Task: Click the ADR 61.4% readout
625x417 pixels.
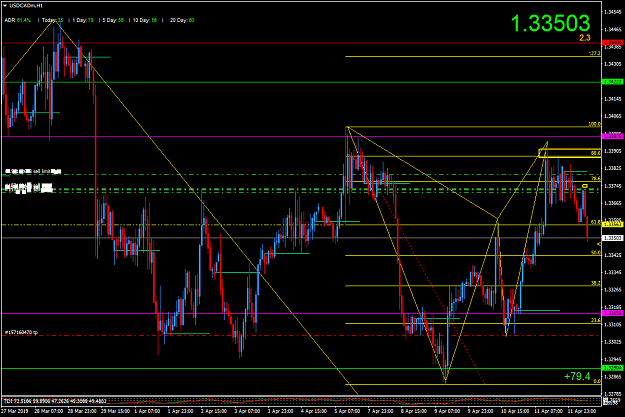Action: [x=18, y=20]
